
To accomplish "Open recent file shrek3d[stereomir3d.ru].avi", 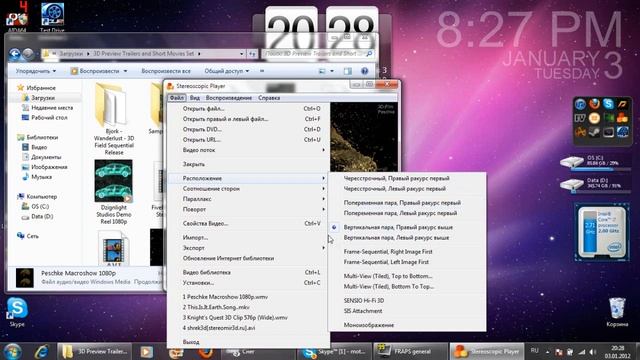I will (x=248, y=327).
